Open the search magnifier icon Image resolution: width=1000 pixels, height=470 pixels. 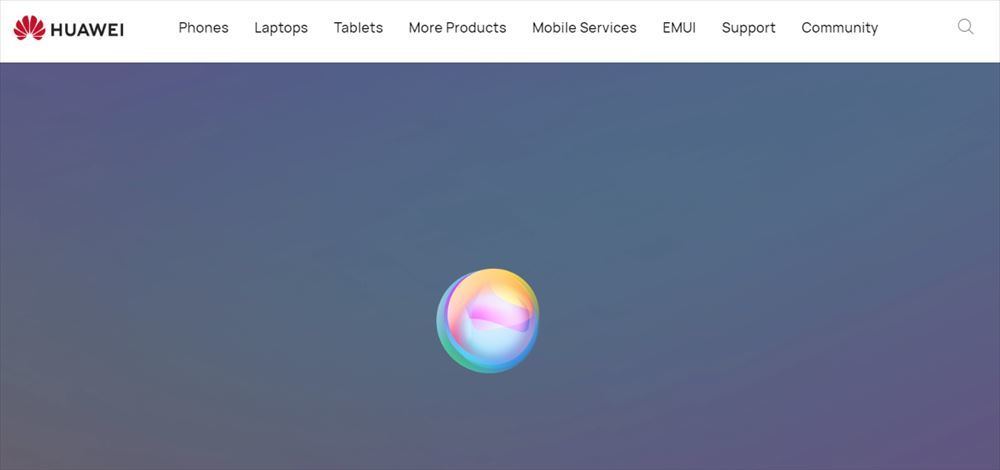coord(966,27)
